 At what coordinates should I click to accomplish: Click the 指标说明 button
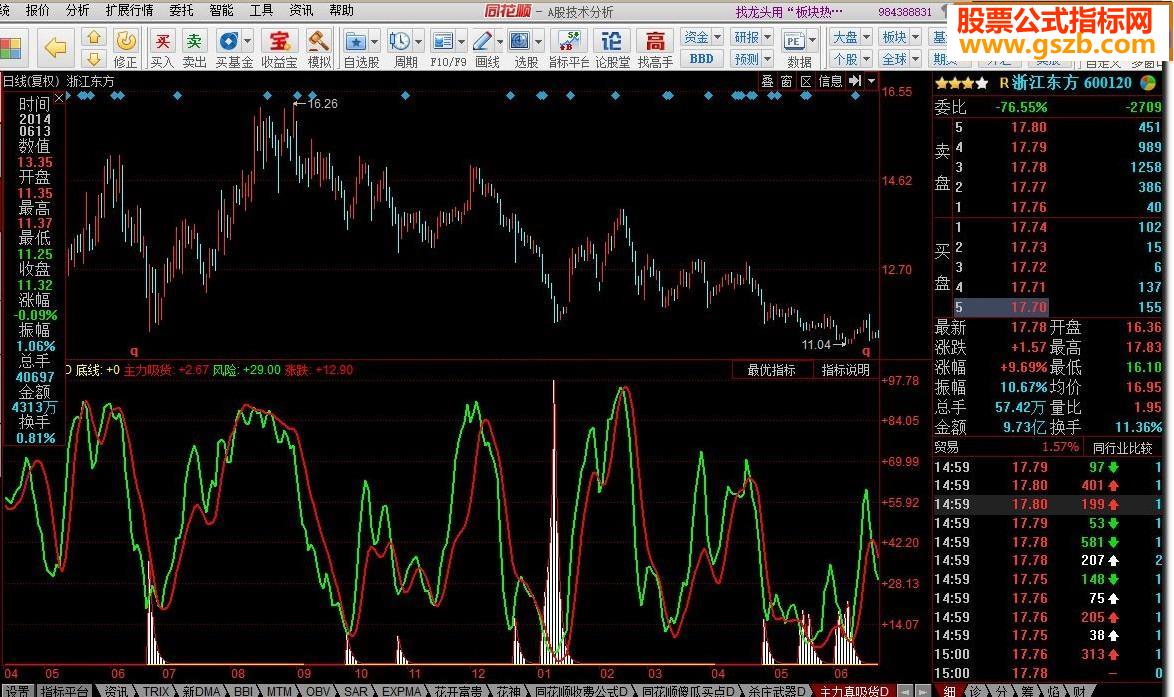coord(845,370)
